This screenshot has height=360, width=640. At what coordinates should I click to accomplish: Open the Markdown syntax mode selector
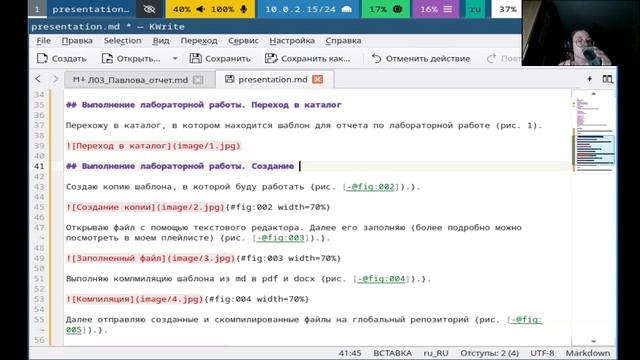click(588, 353)
